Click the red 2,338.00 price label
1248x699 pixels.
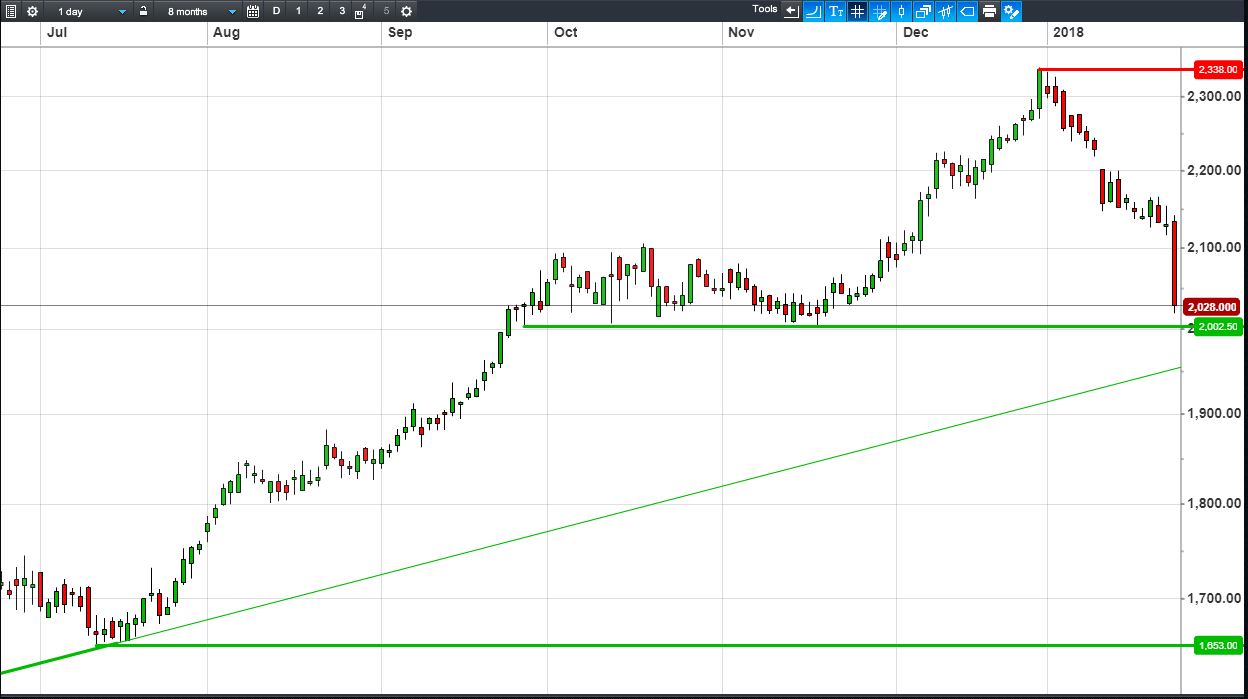[1219, 70]
